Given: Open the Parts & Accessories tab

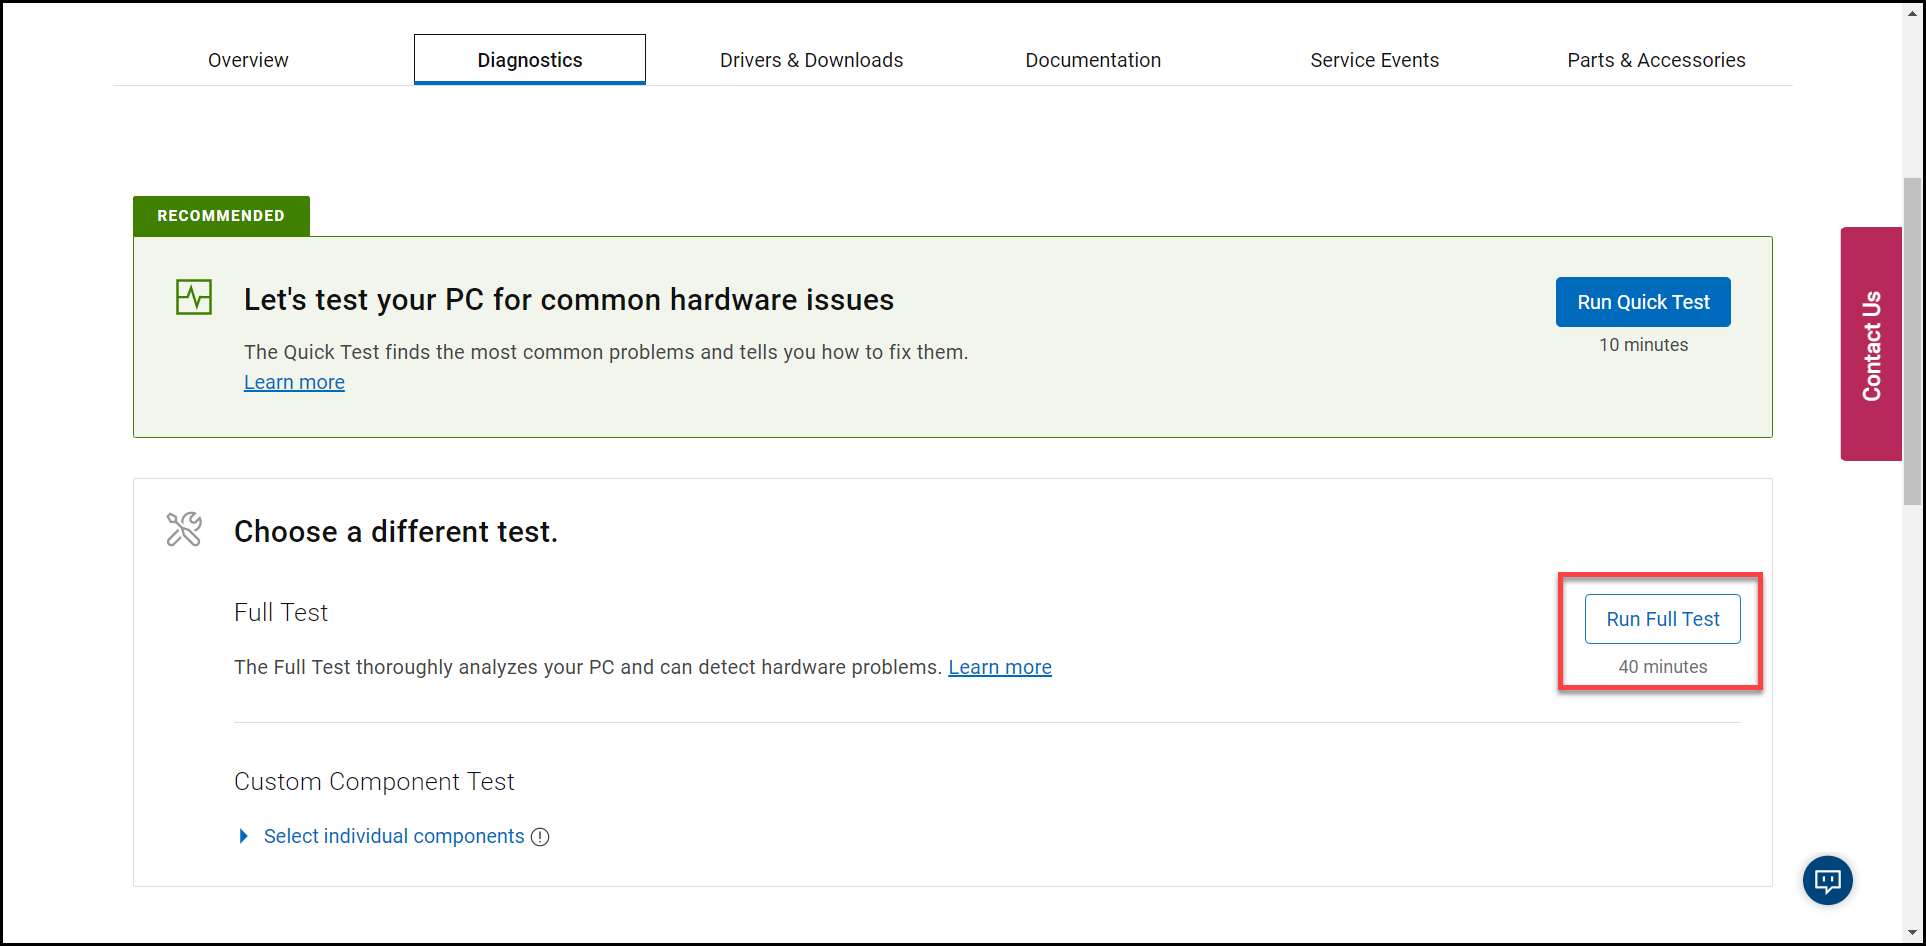Looking at the screenshot, I should tap(1656, 60).
